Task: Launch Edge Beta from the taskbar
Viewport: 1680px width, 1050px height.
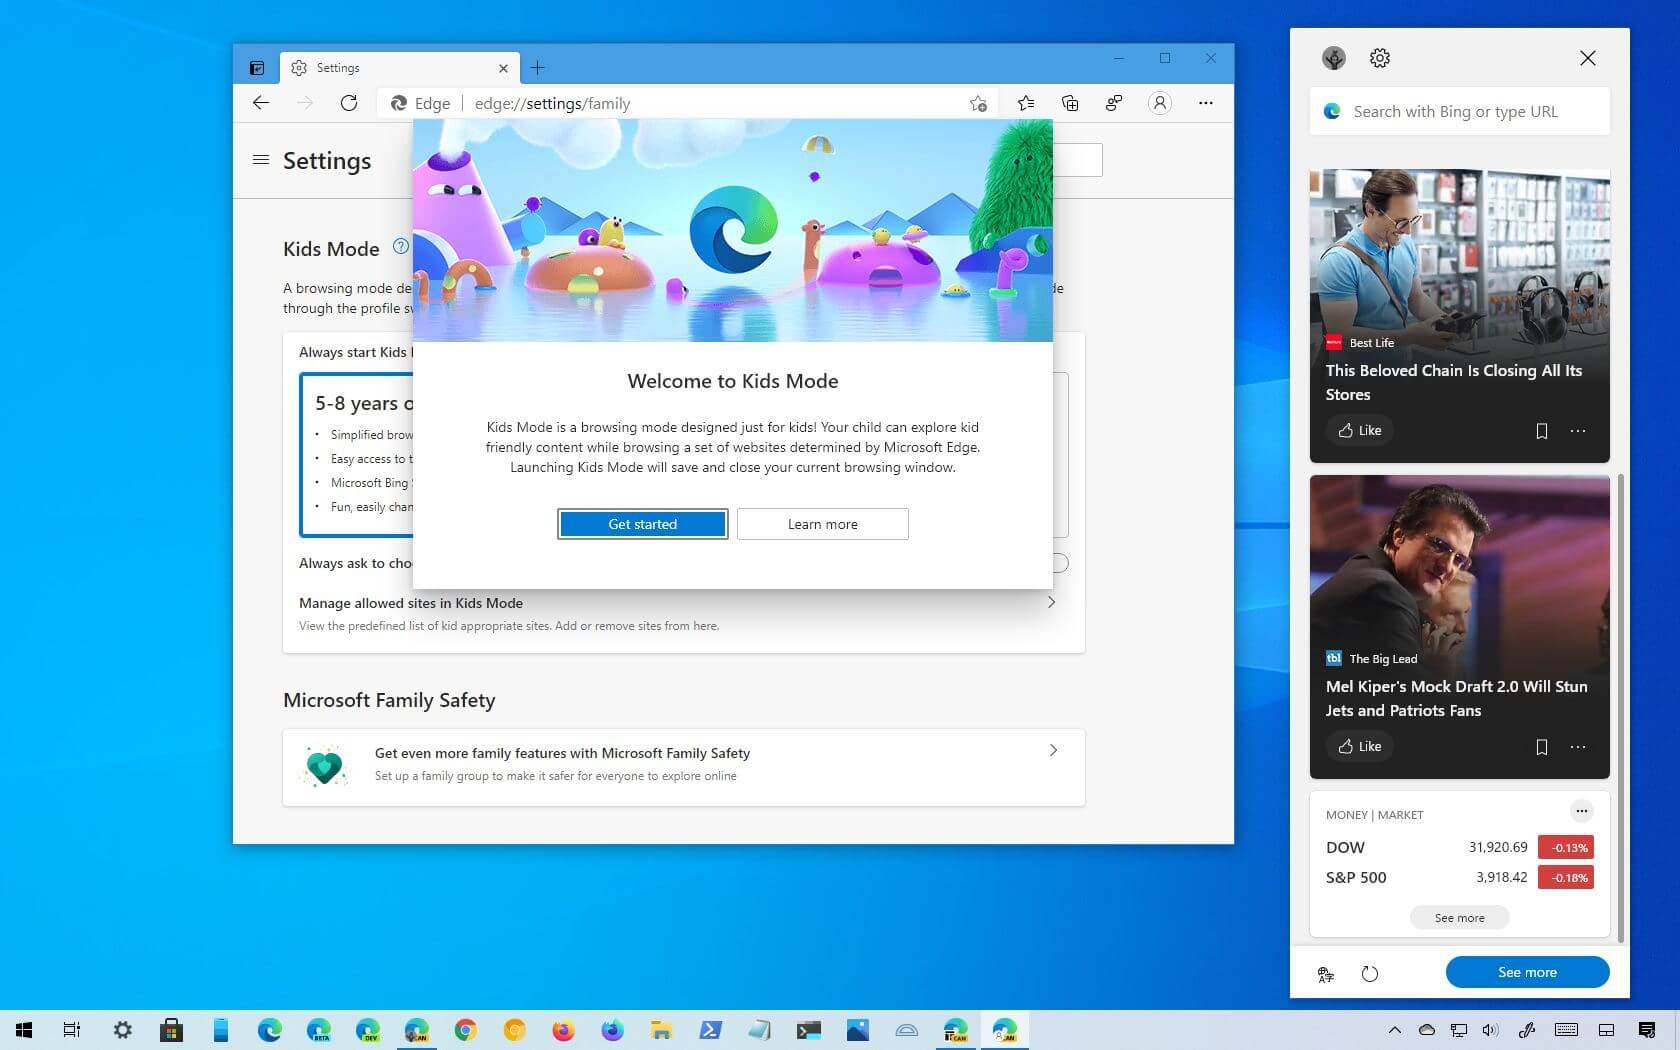Action: click(318, 1030)
